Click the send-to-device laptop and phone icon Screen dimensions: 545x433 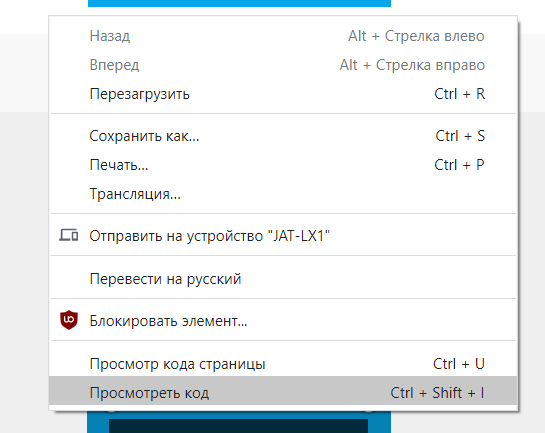coord(68,235)
